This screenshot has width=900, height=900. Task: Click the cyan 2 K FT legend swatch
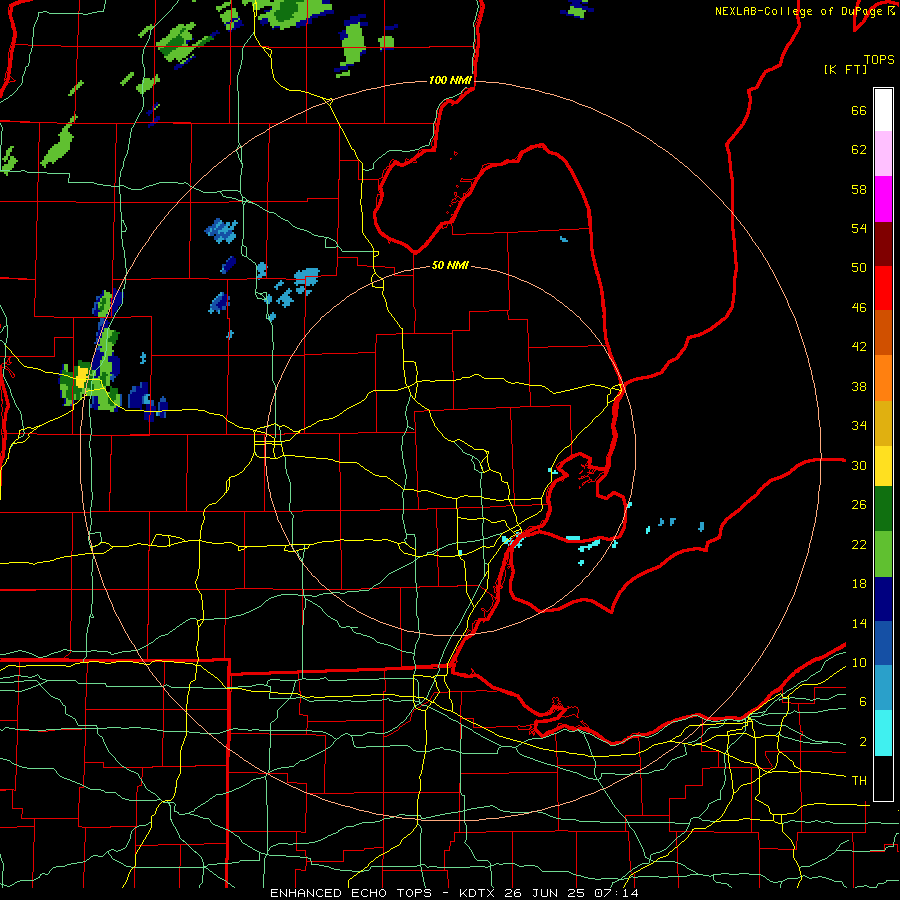click(x=883, y=733)
